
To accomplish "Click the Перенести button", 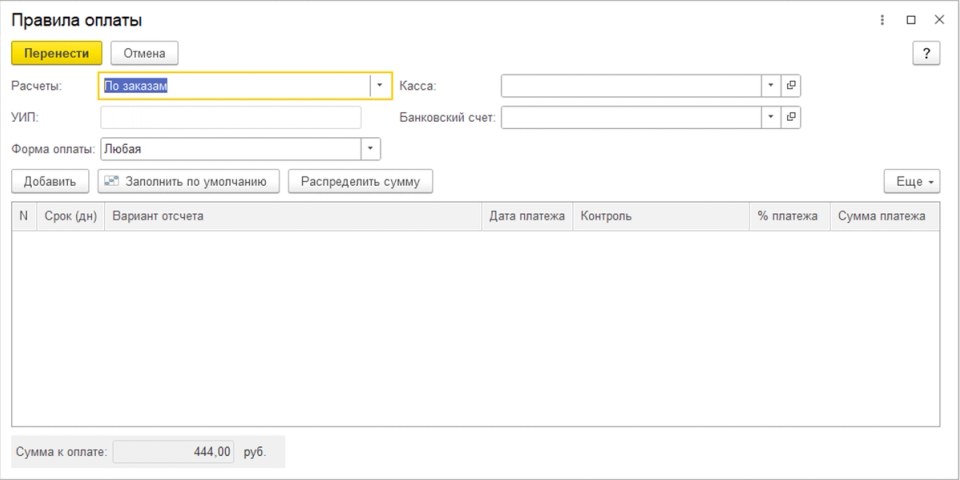I will 57,53.
